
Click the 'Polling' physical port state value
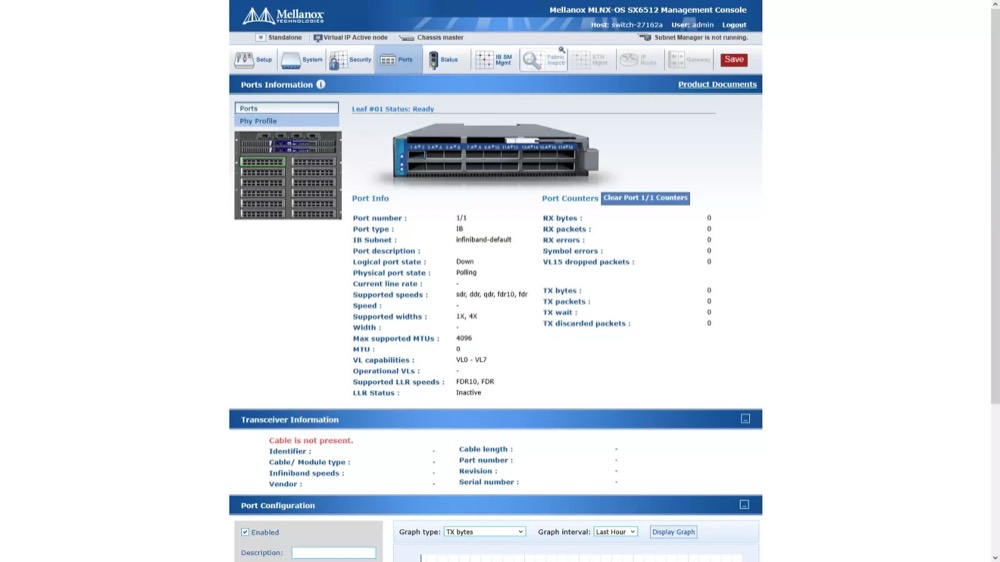[x=466, y=272]
